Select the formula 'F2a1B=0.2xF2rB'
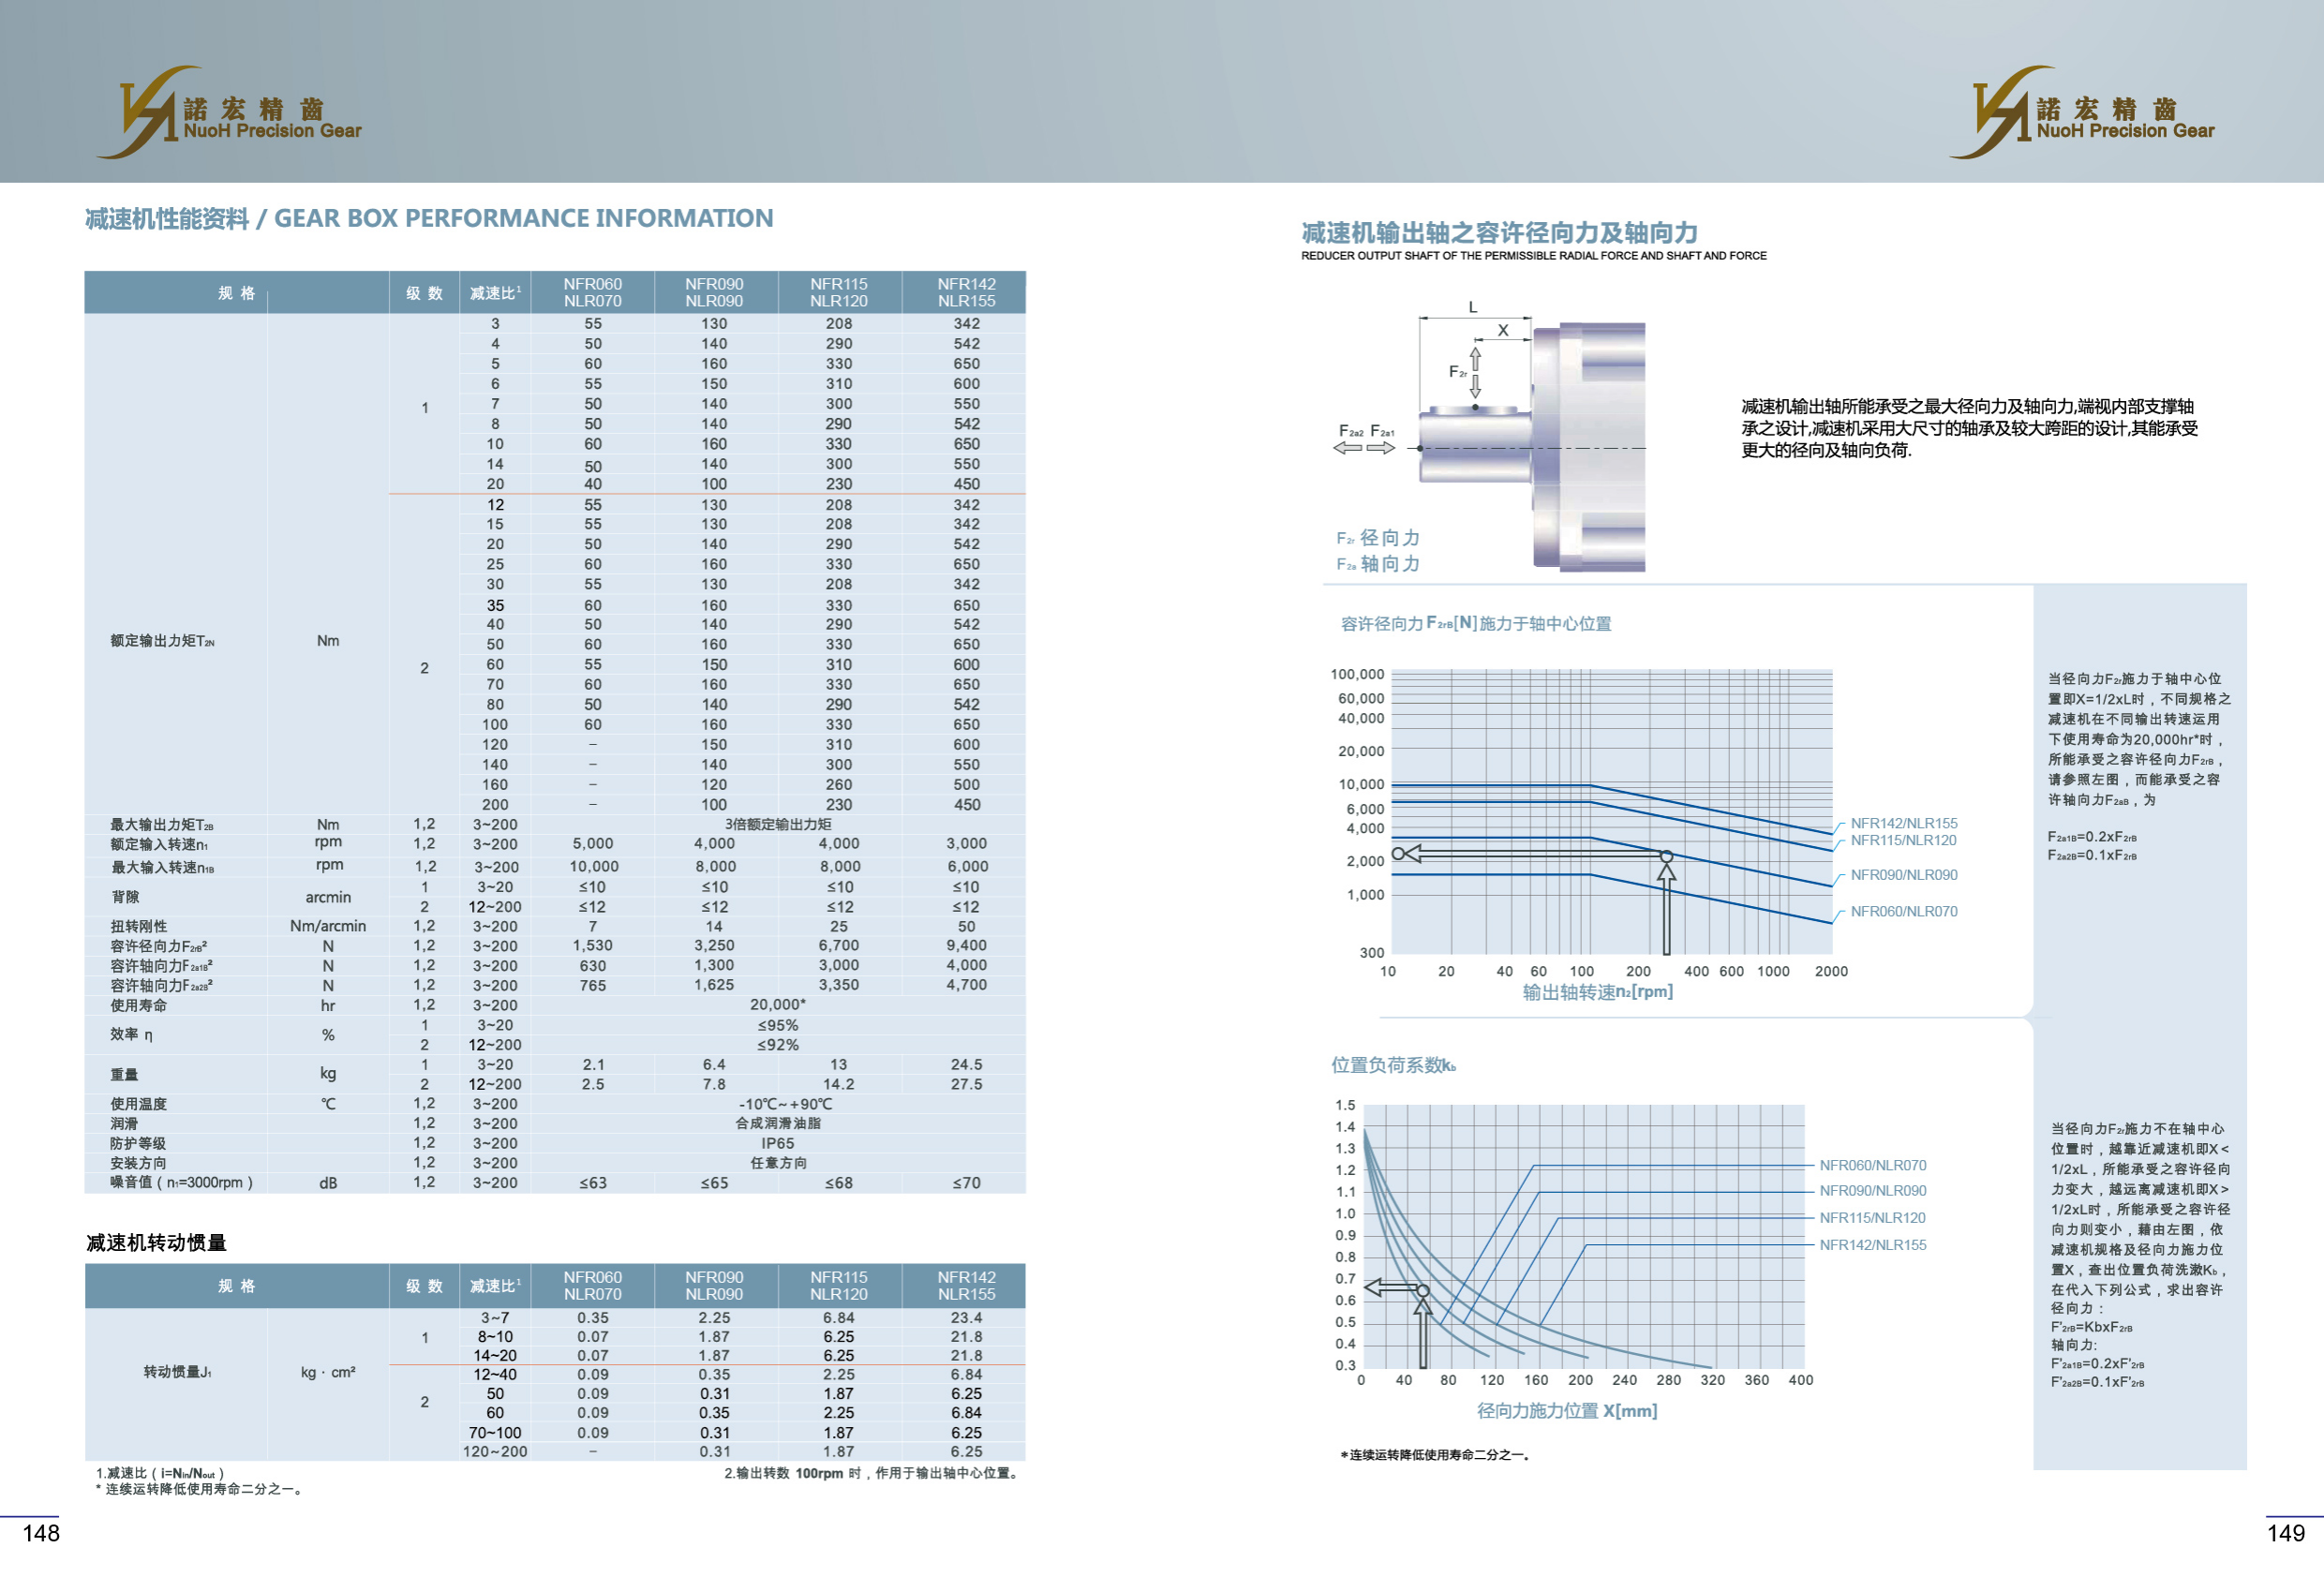Viewport: 2324px width, 1577px height. tap(2092, 837)
